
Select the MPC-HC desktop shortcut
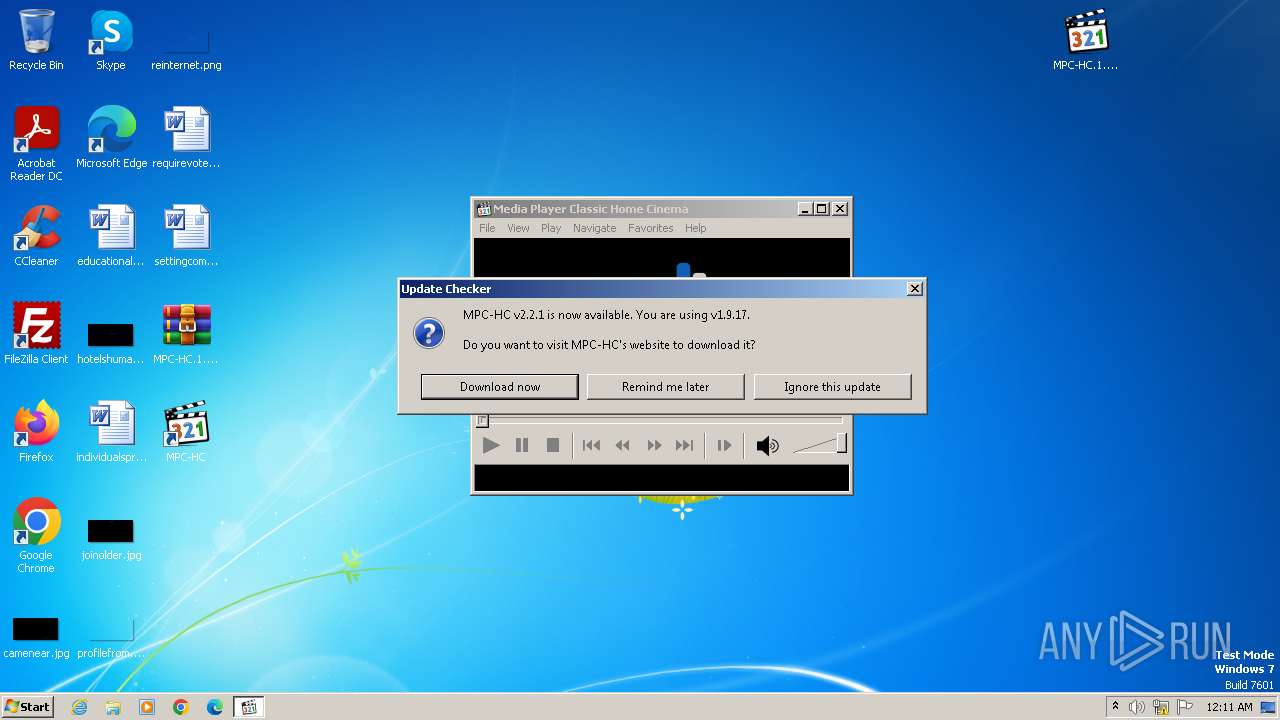click(186, 432)
